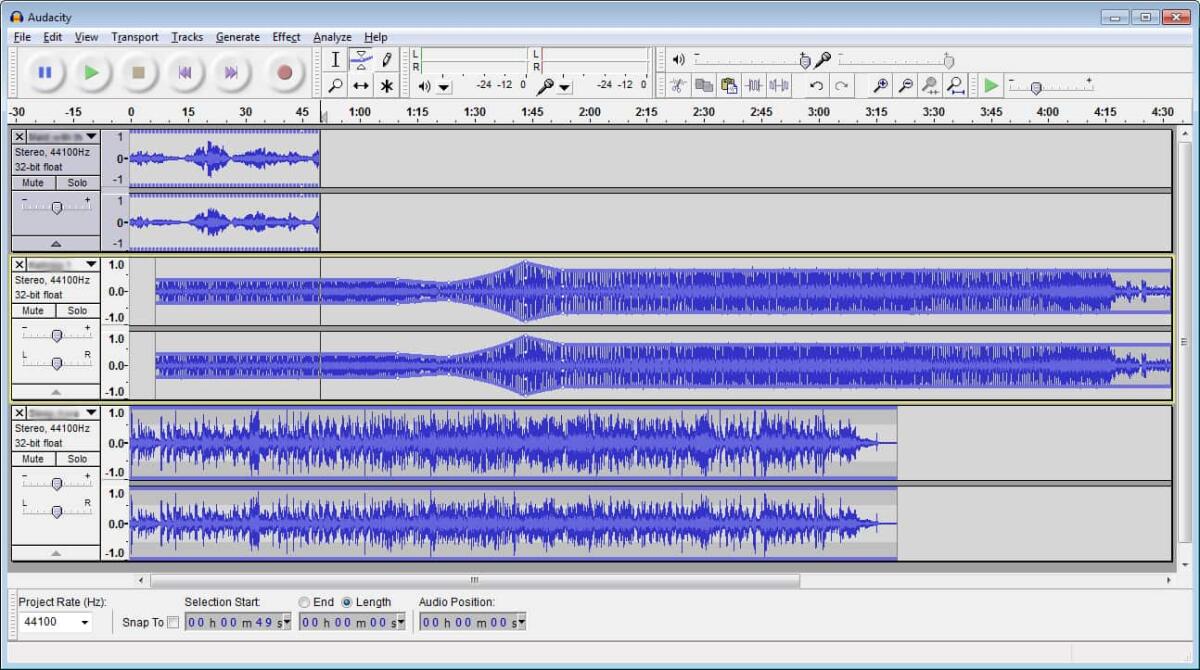
Task: Select the Envelope tool
Action: pos(360,61)
